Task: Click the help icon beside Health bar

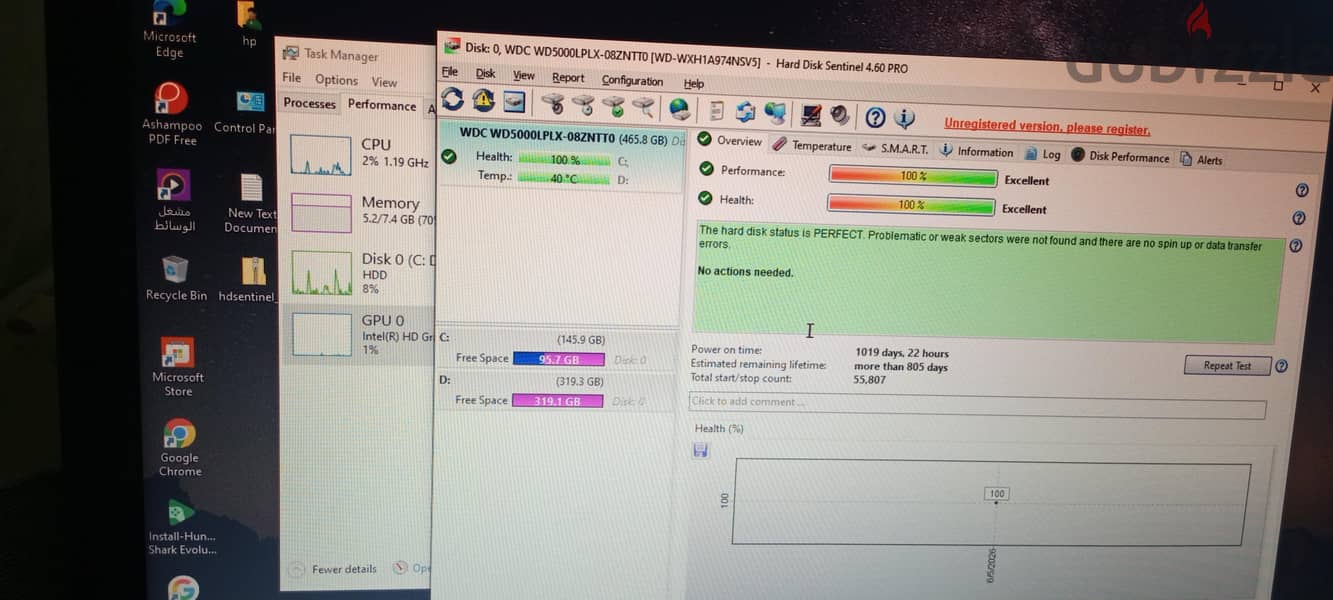Action: pos(1299,218)
